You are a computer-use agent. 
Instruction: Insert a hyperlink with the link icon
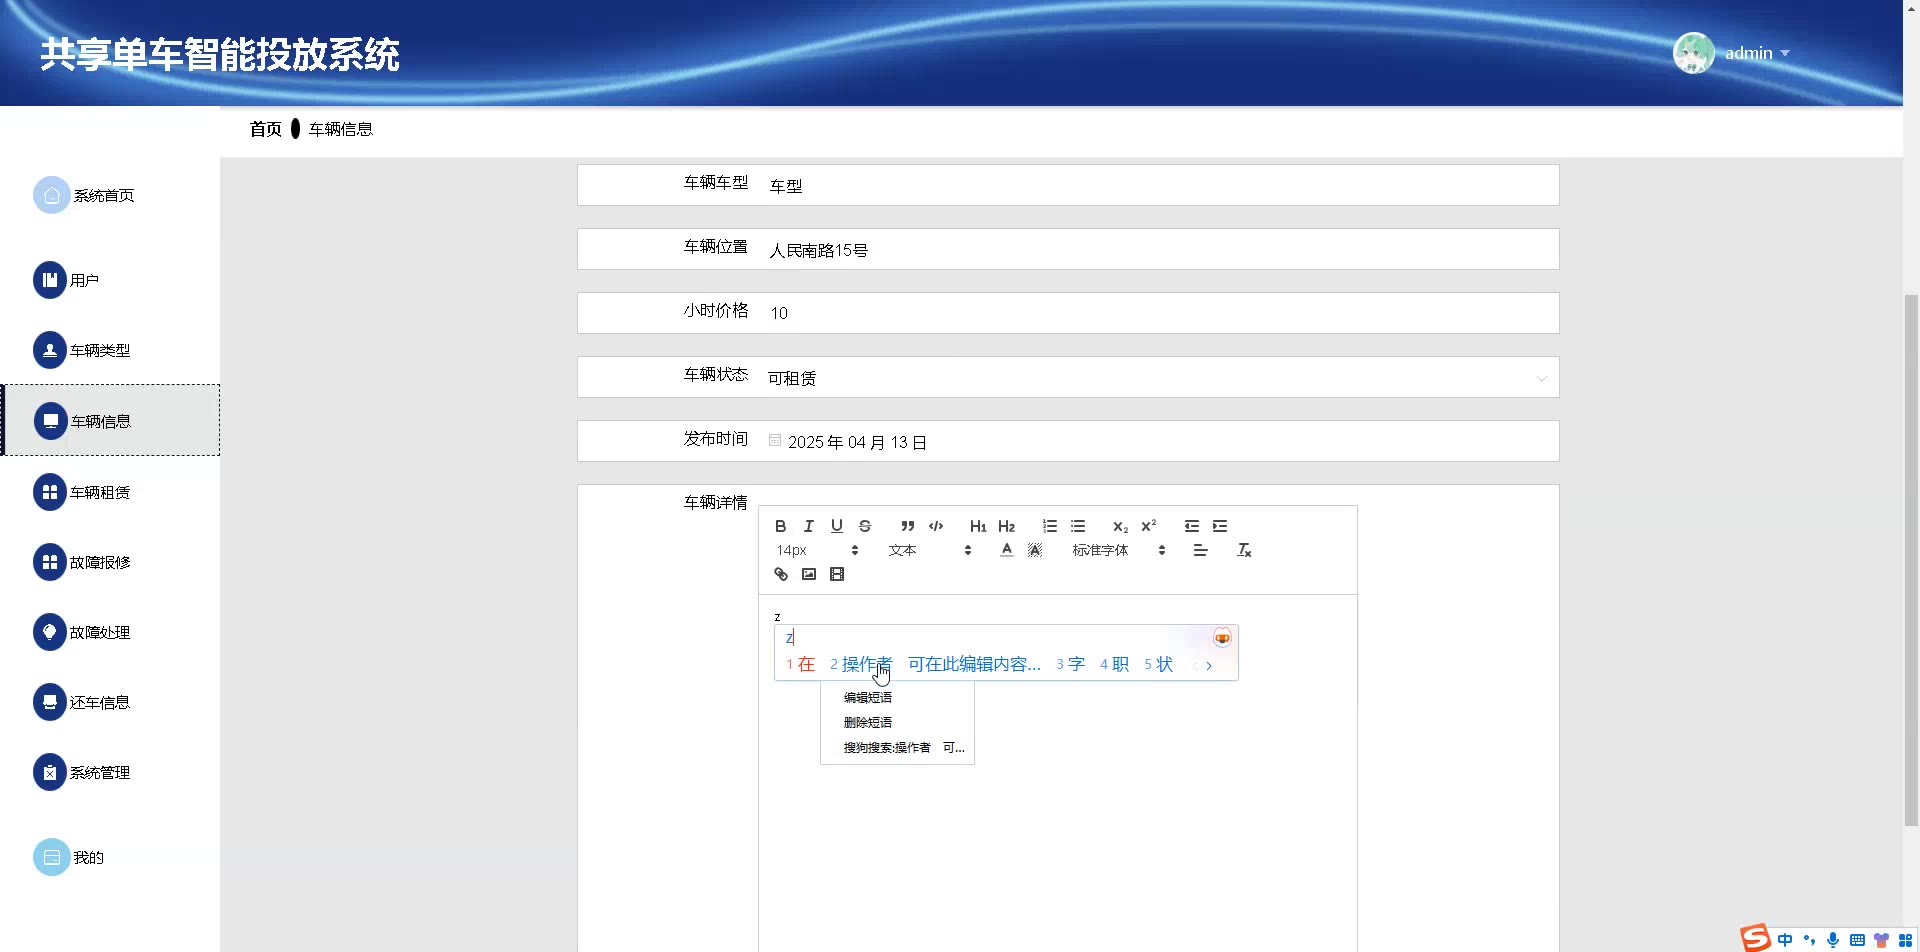(x=781, y=574)
